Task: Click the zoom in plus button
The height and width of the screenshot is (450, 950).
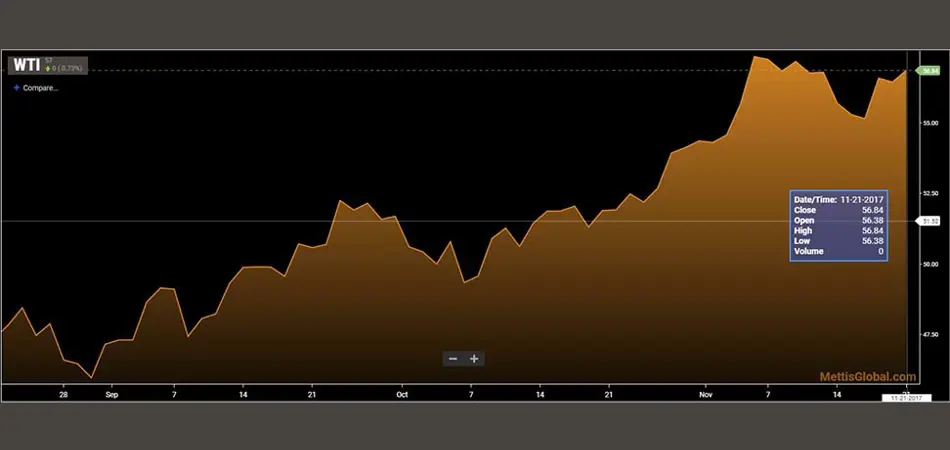Action: coord(474,359)
